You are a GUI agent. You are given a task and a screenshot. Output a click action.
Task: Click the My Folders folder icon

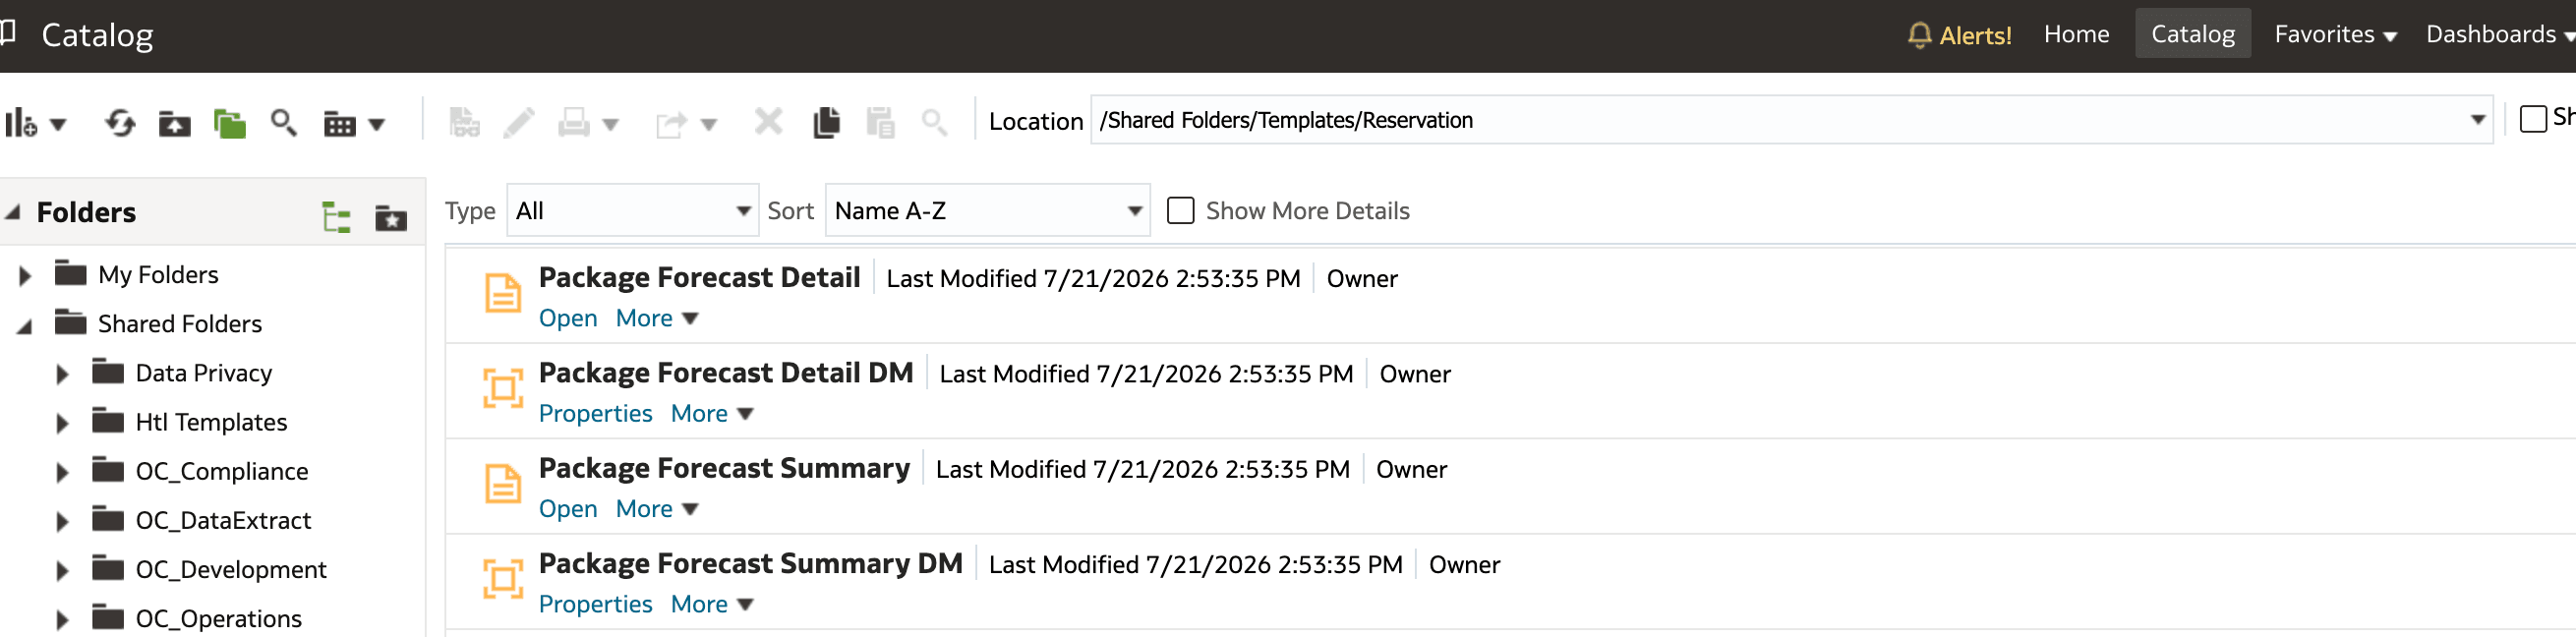pos(70,273)
